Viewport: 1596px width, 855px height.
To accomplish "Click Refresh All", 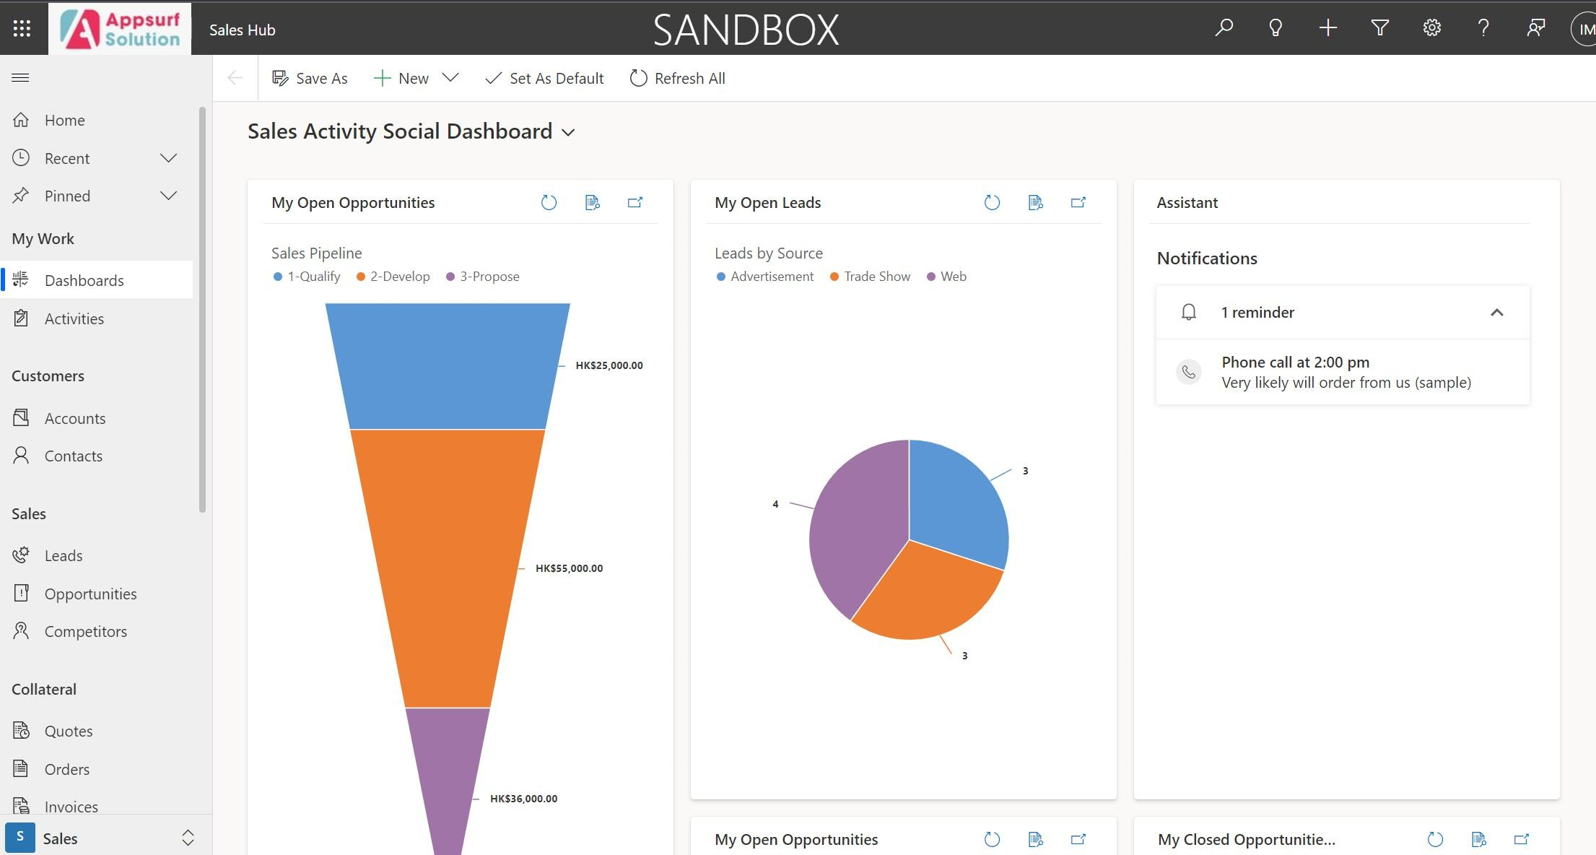I will pyautogui.click(x=677, y=78).
